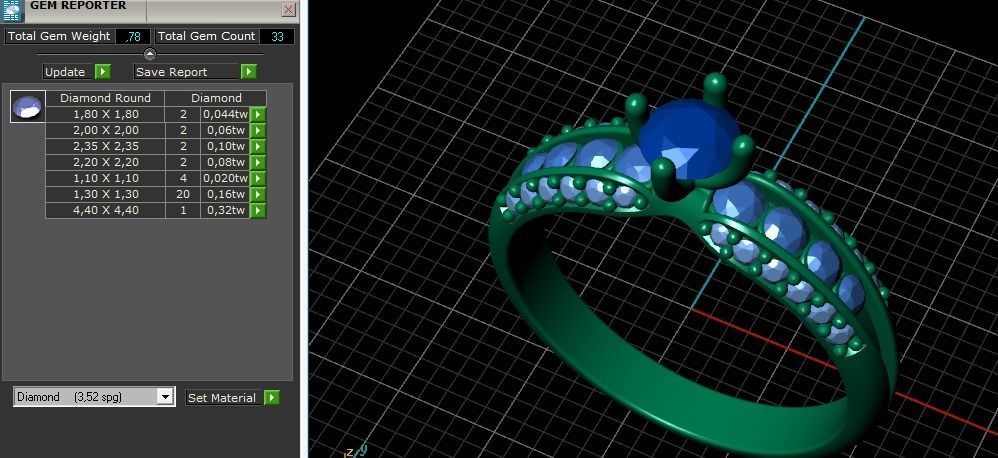Click the Gem Reporter panel icon
The width and height of the screenshot is (998, 458).
pos(12,11)
